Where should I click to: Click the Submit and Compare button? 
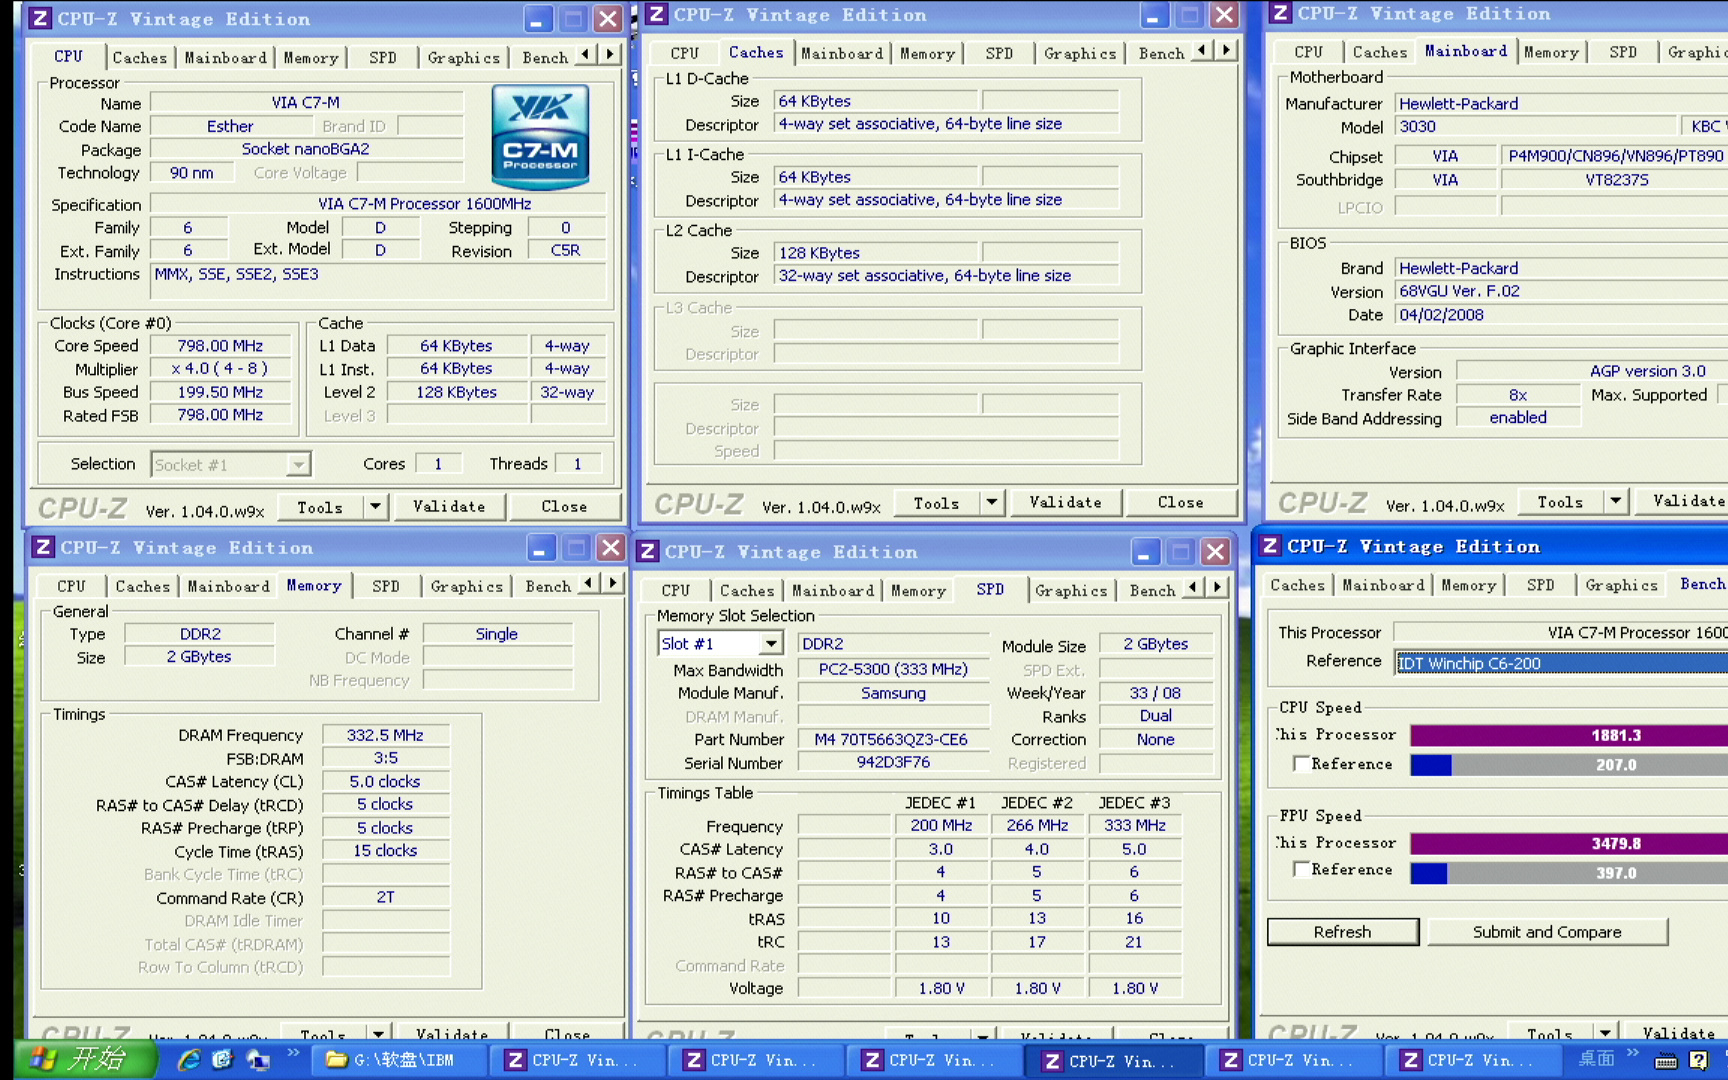[x=1546, y=932]
